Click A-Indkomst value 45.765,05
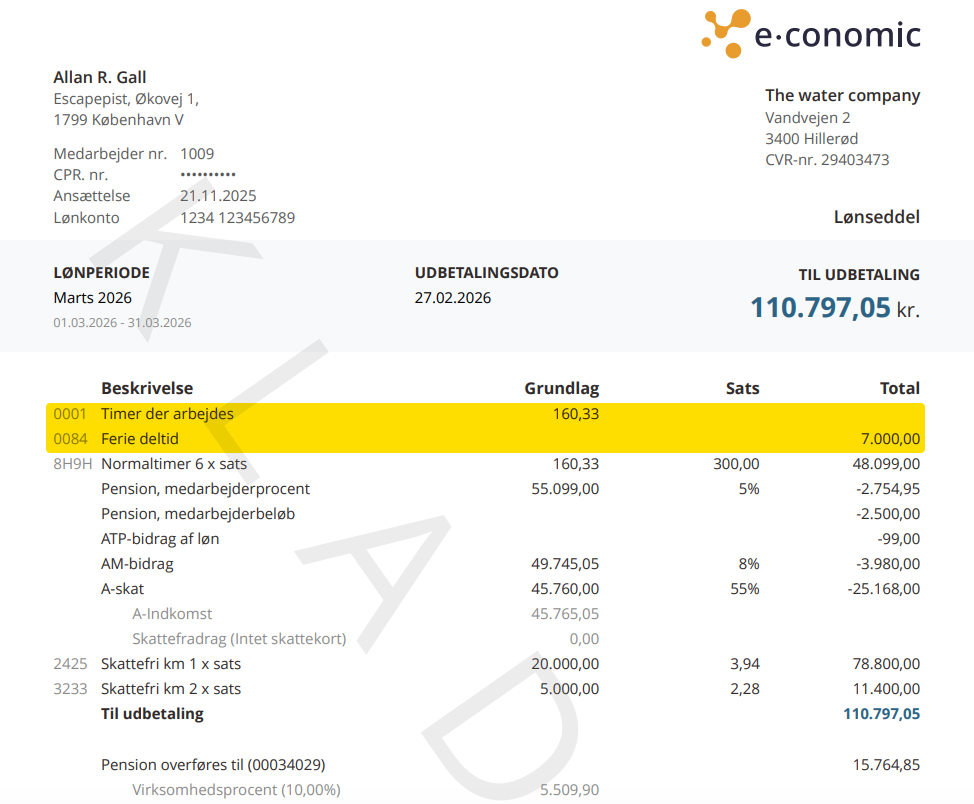Image resolution: width=974 pixels, height=804 pixels. click(x=565, y=614)
